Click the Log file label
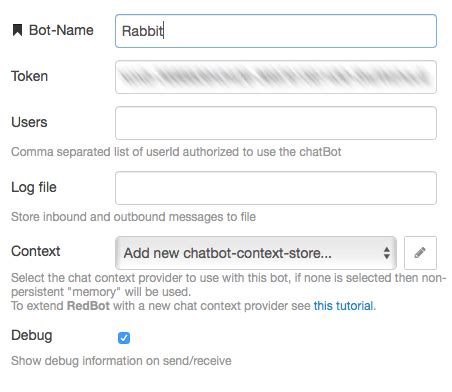The image size is (452, 392). click(x=34, y=187)
